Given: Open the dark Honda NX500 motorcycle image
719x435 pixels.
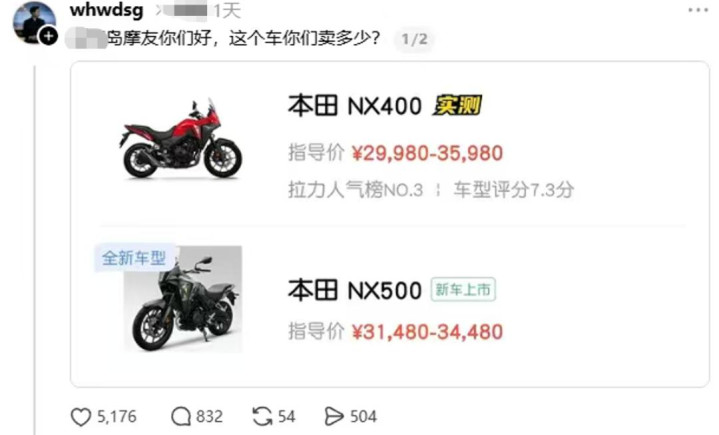Looking at the screenshot, I should (x=183, y=299).
